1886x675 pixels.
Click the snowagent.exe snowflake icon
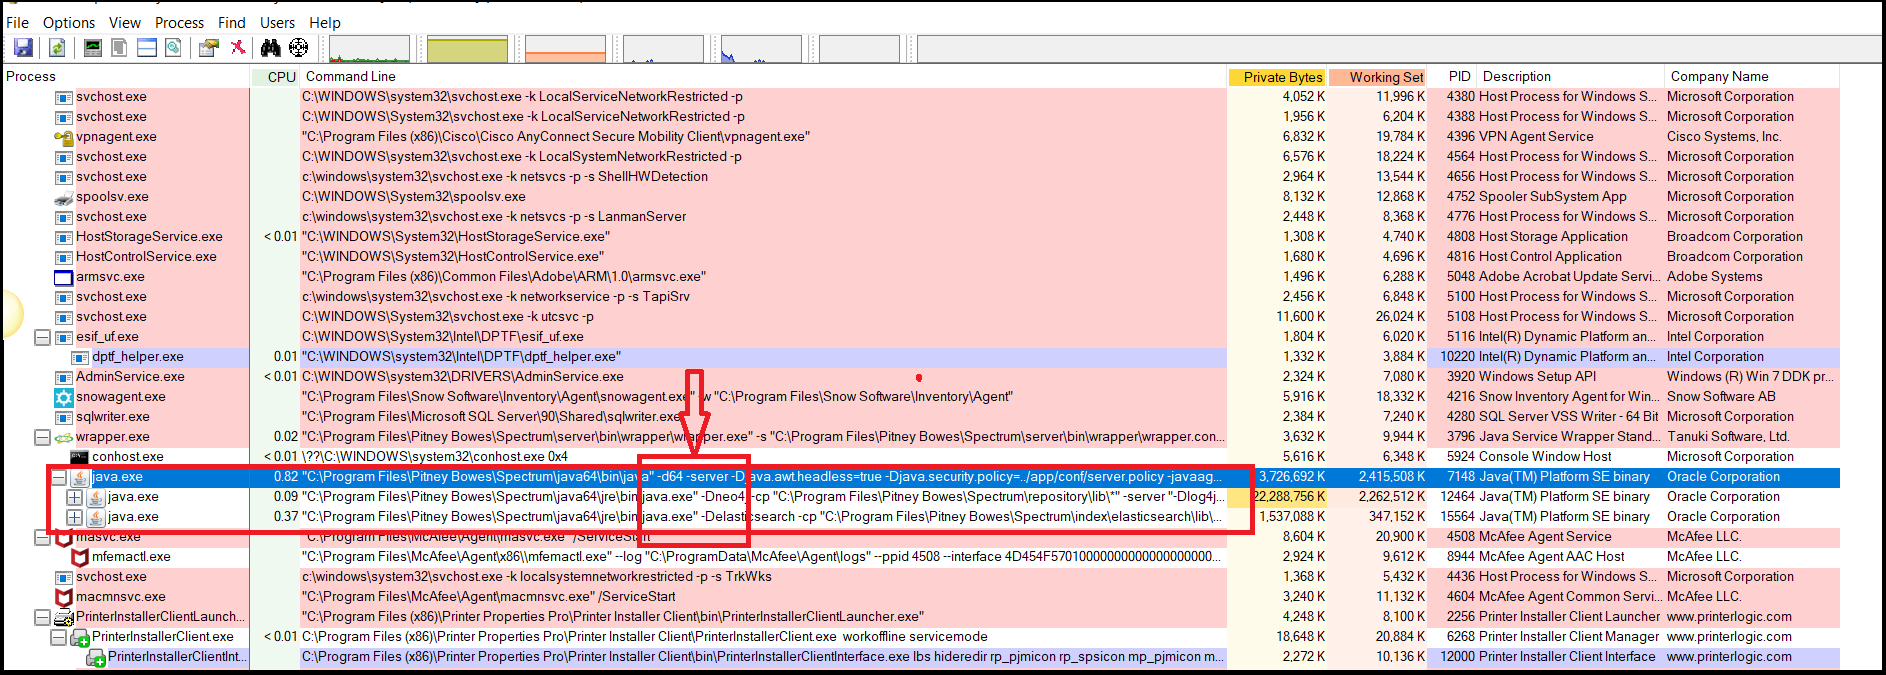pos(64,397)
